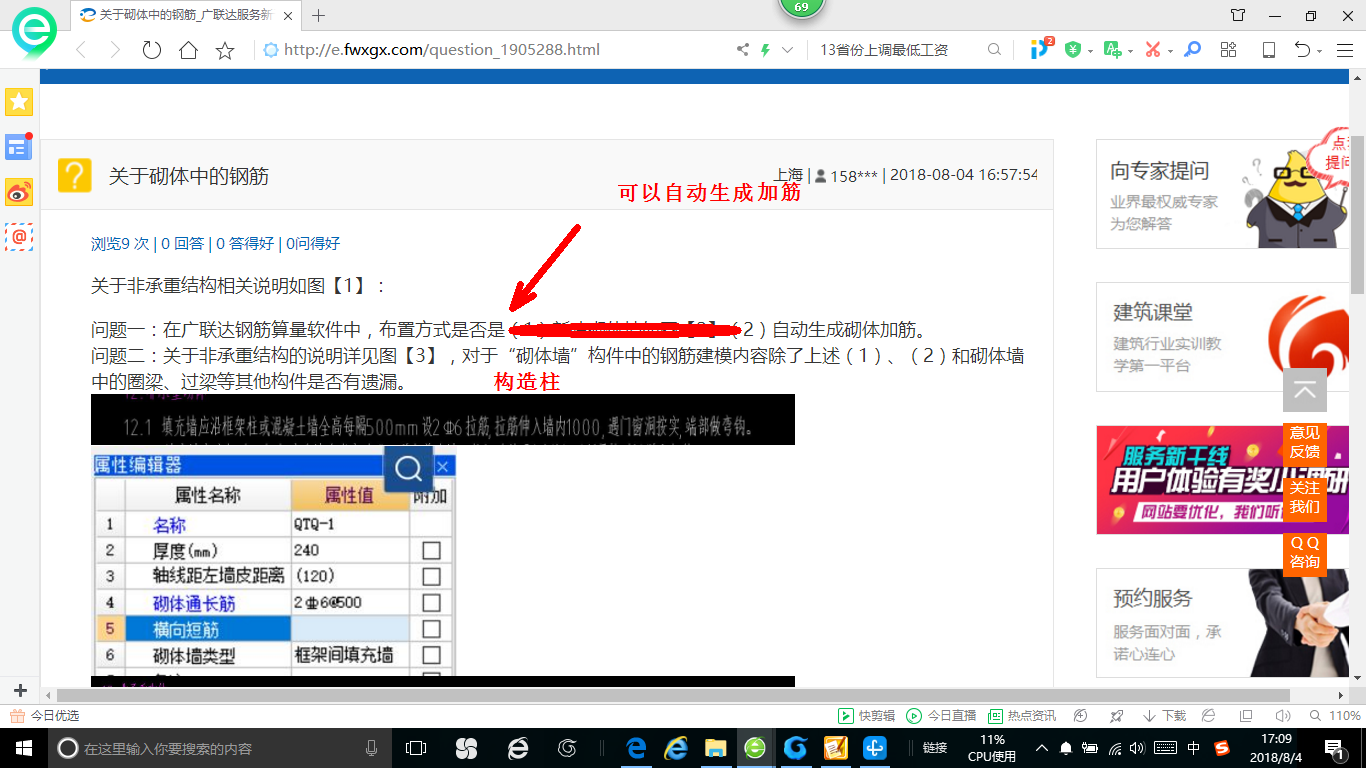Tick the 砌体墙类型 row 附加 checkbox

(431, 655)
